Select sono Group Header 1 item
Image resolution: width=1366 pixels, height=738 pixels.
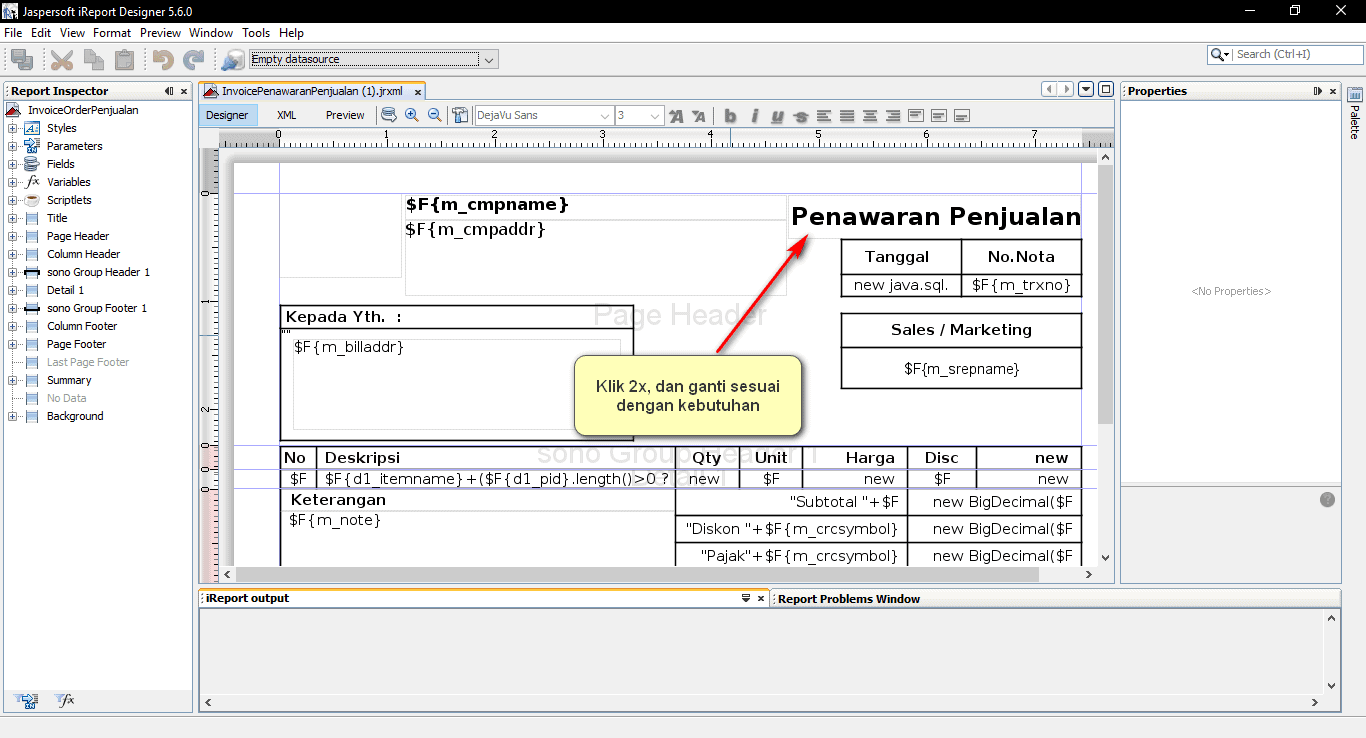[98, 272]
